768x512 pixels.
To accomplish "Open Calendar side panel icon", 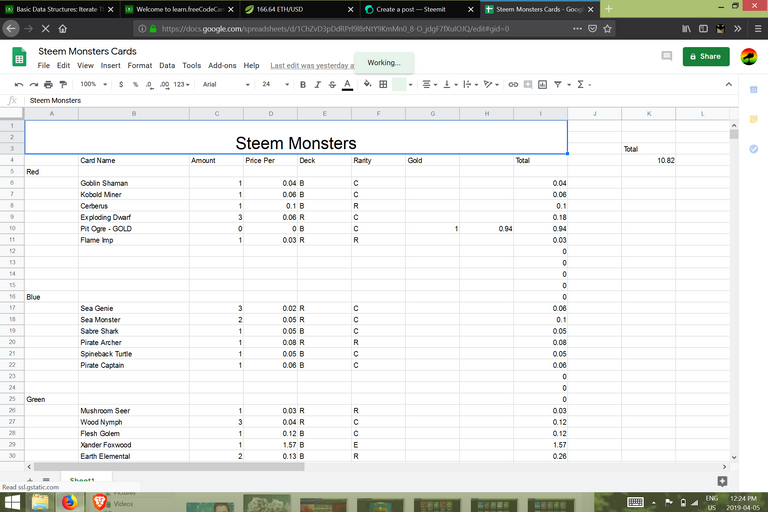I will pyautogui.click(x=754, y=90).
